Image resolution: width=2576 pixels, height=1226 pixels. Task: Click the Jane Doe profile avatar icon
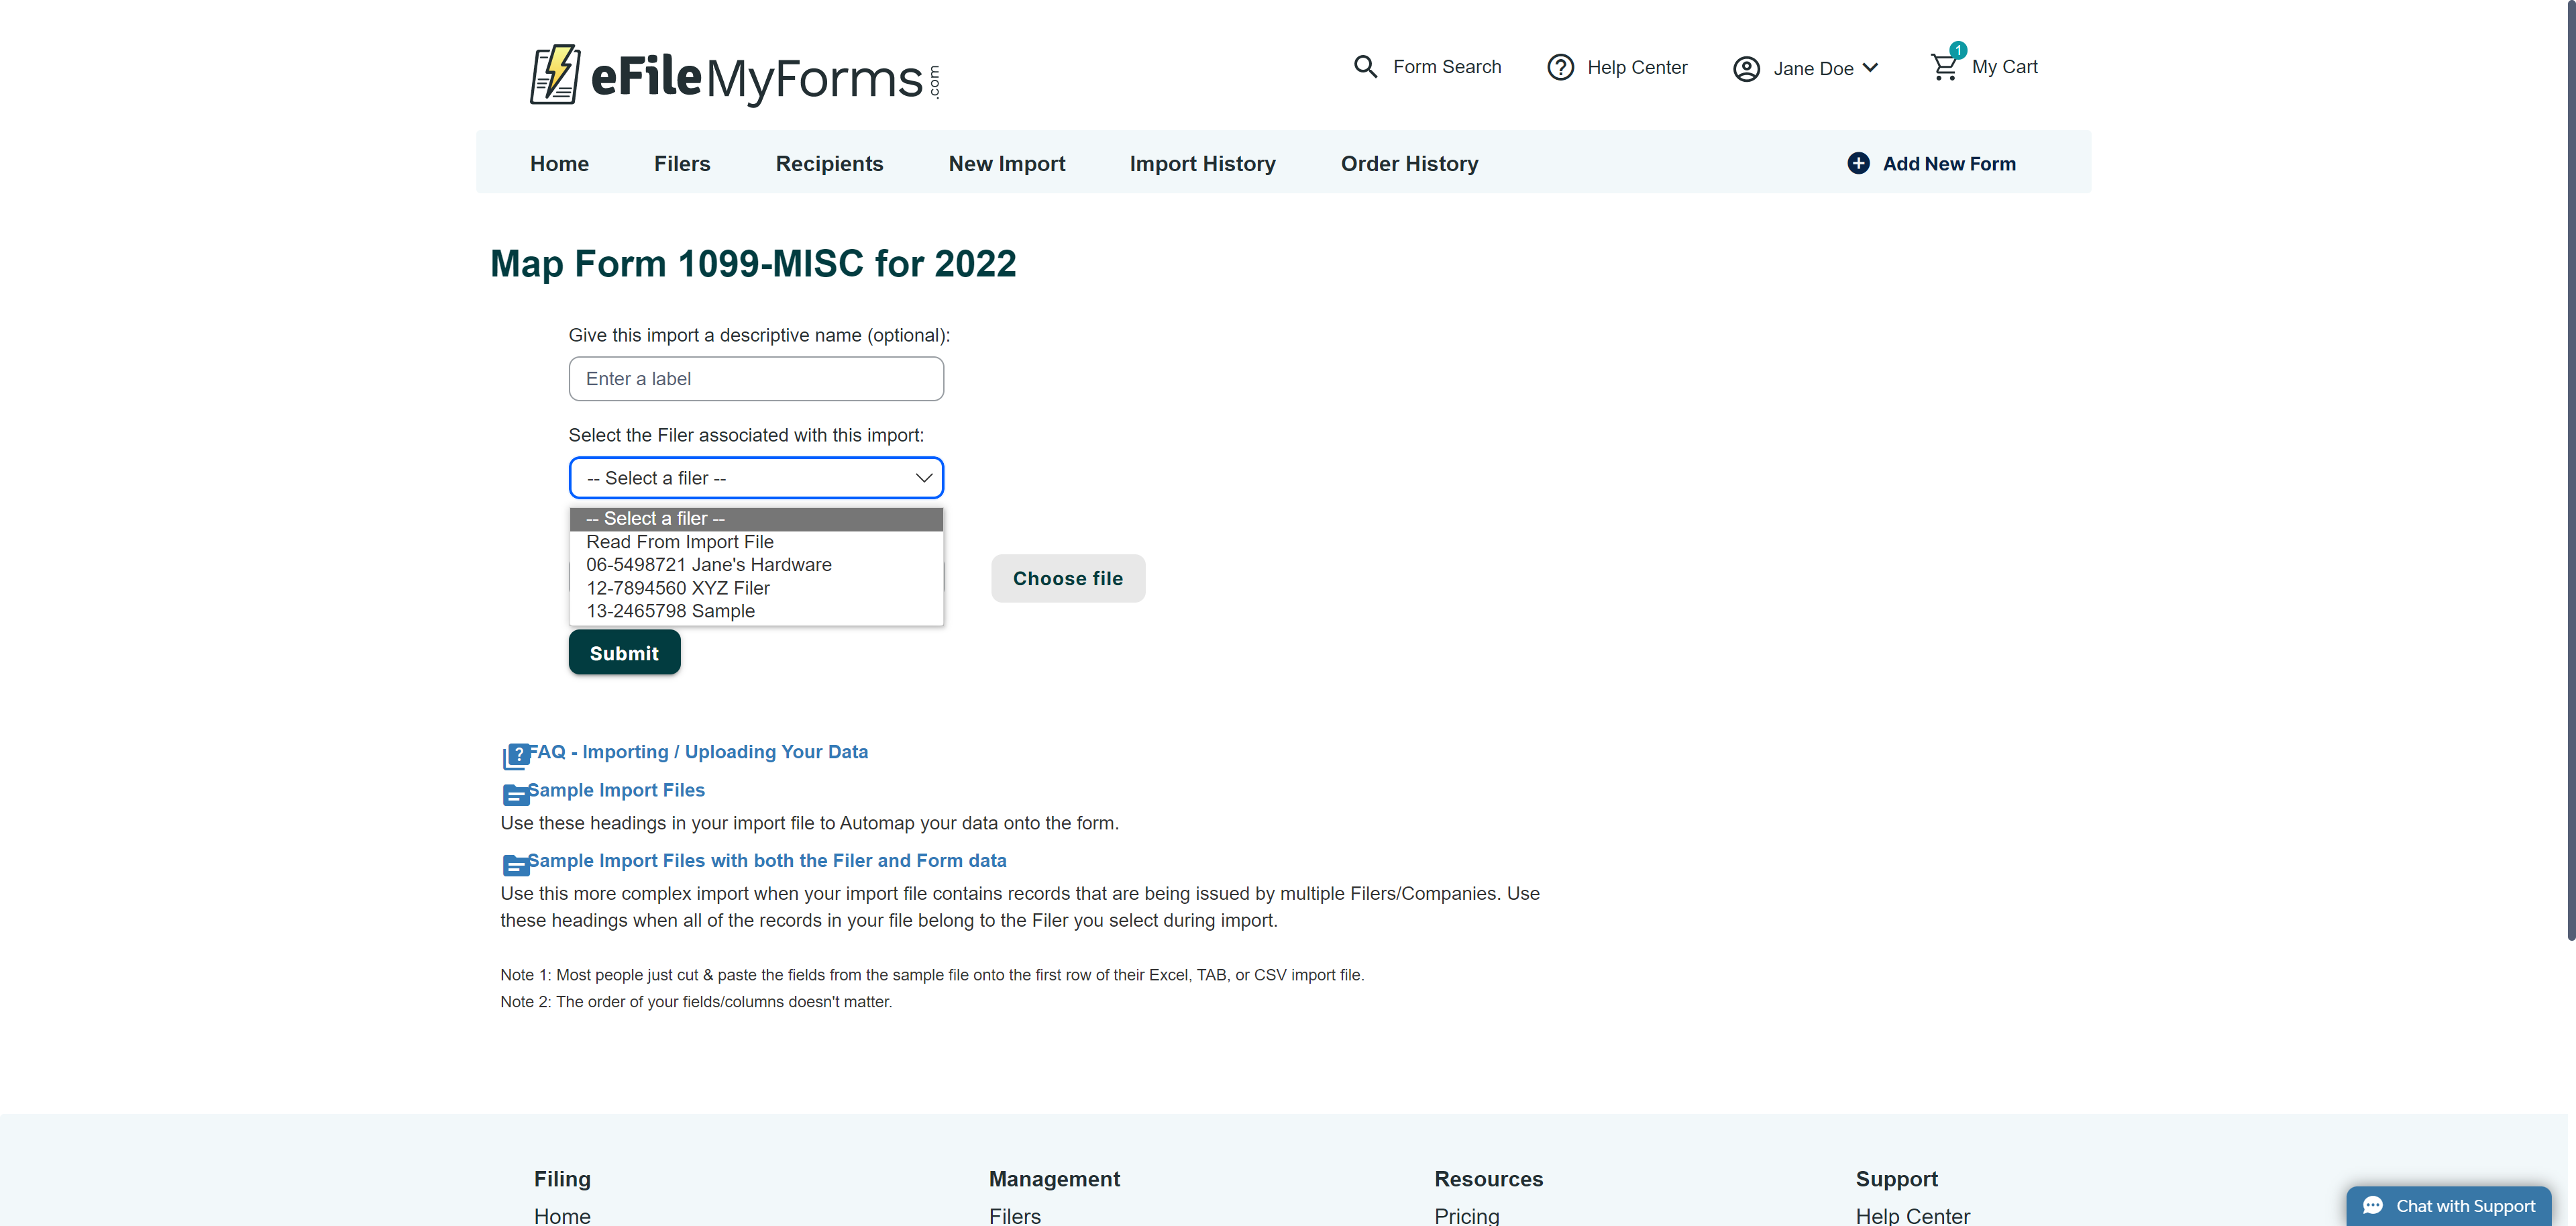click(1746, 68)
